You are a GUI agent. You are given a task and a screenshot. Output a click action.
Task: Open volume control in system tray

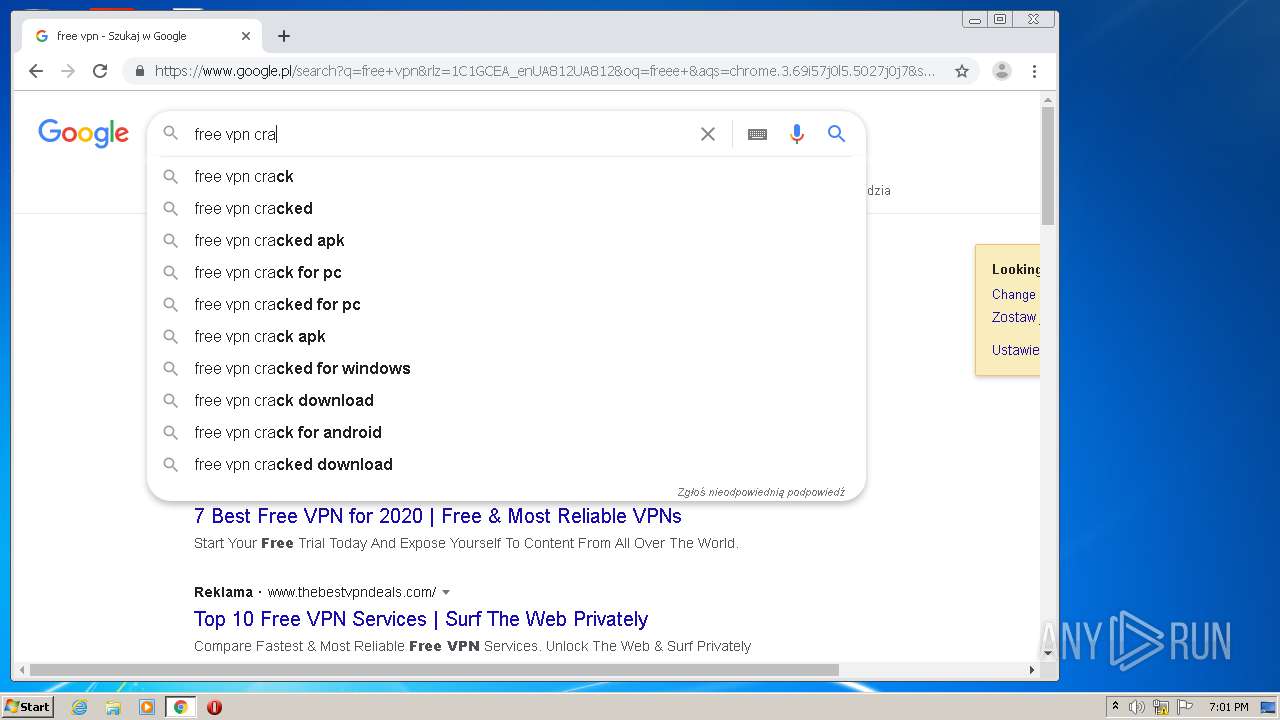tap(1137, 707)
